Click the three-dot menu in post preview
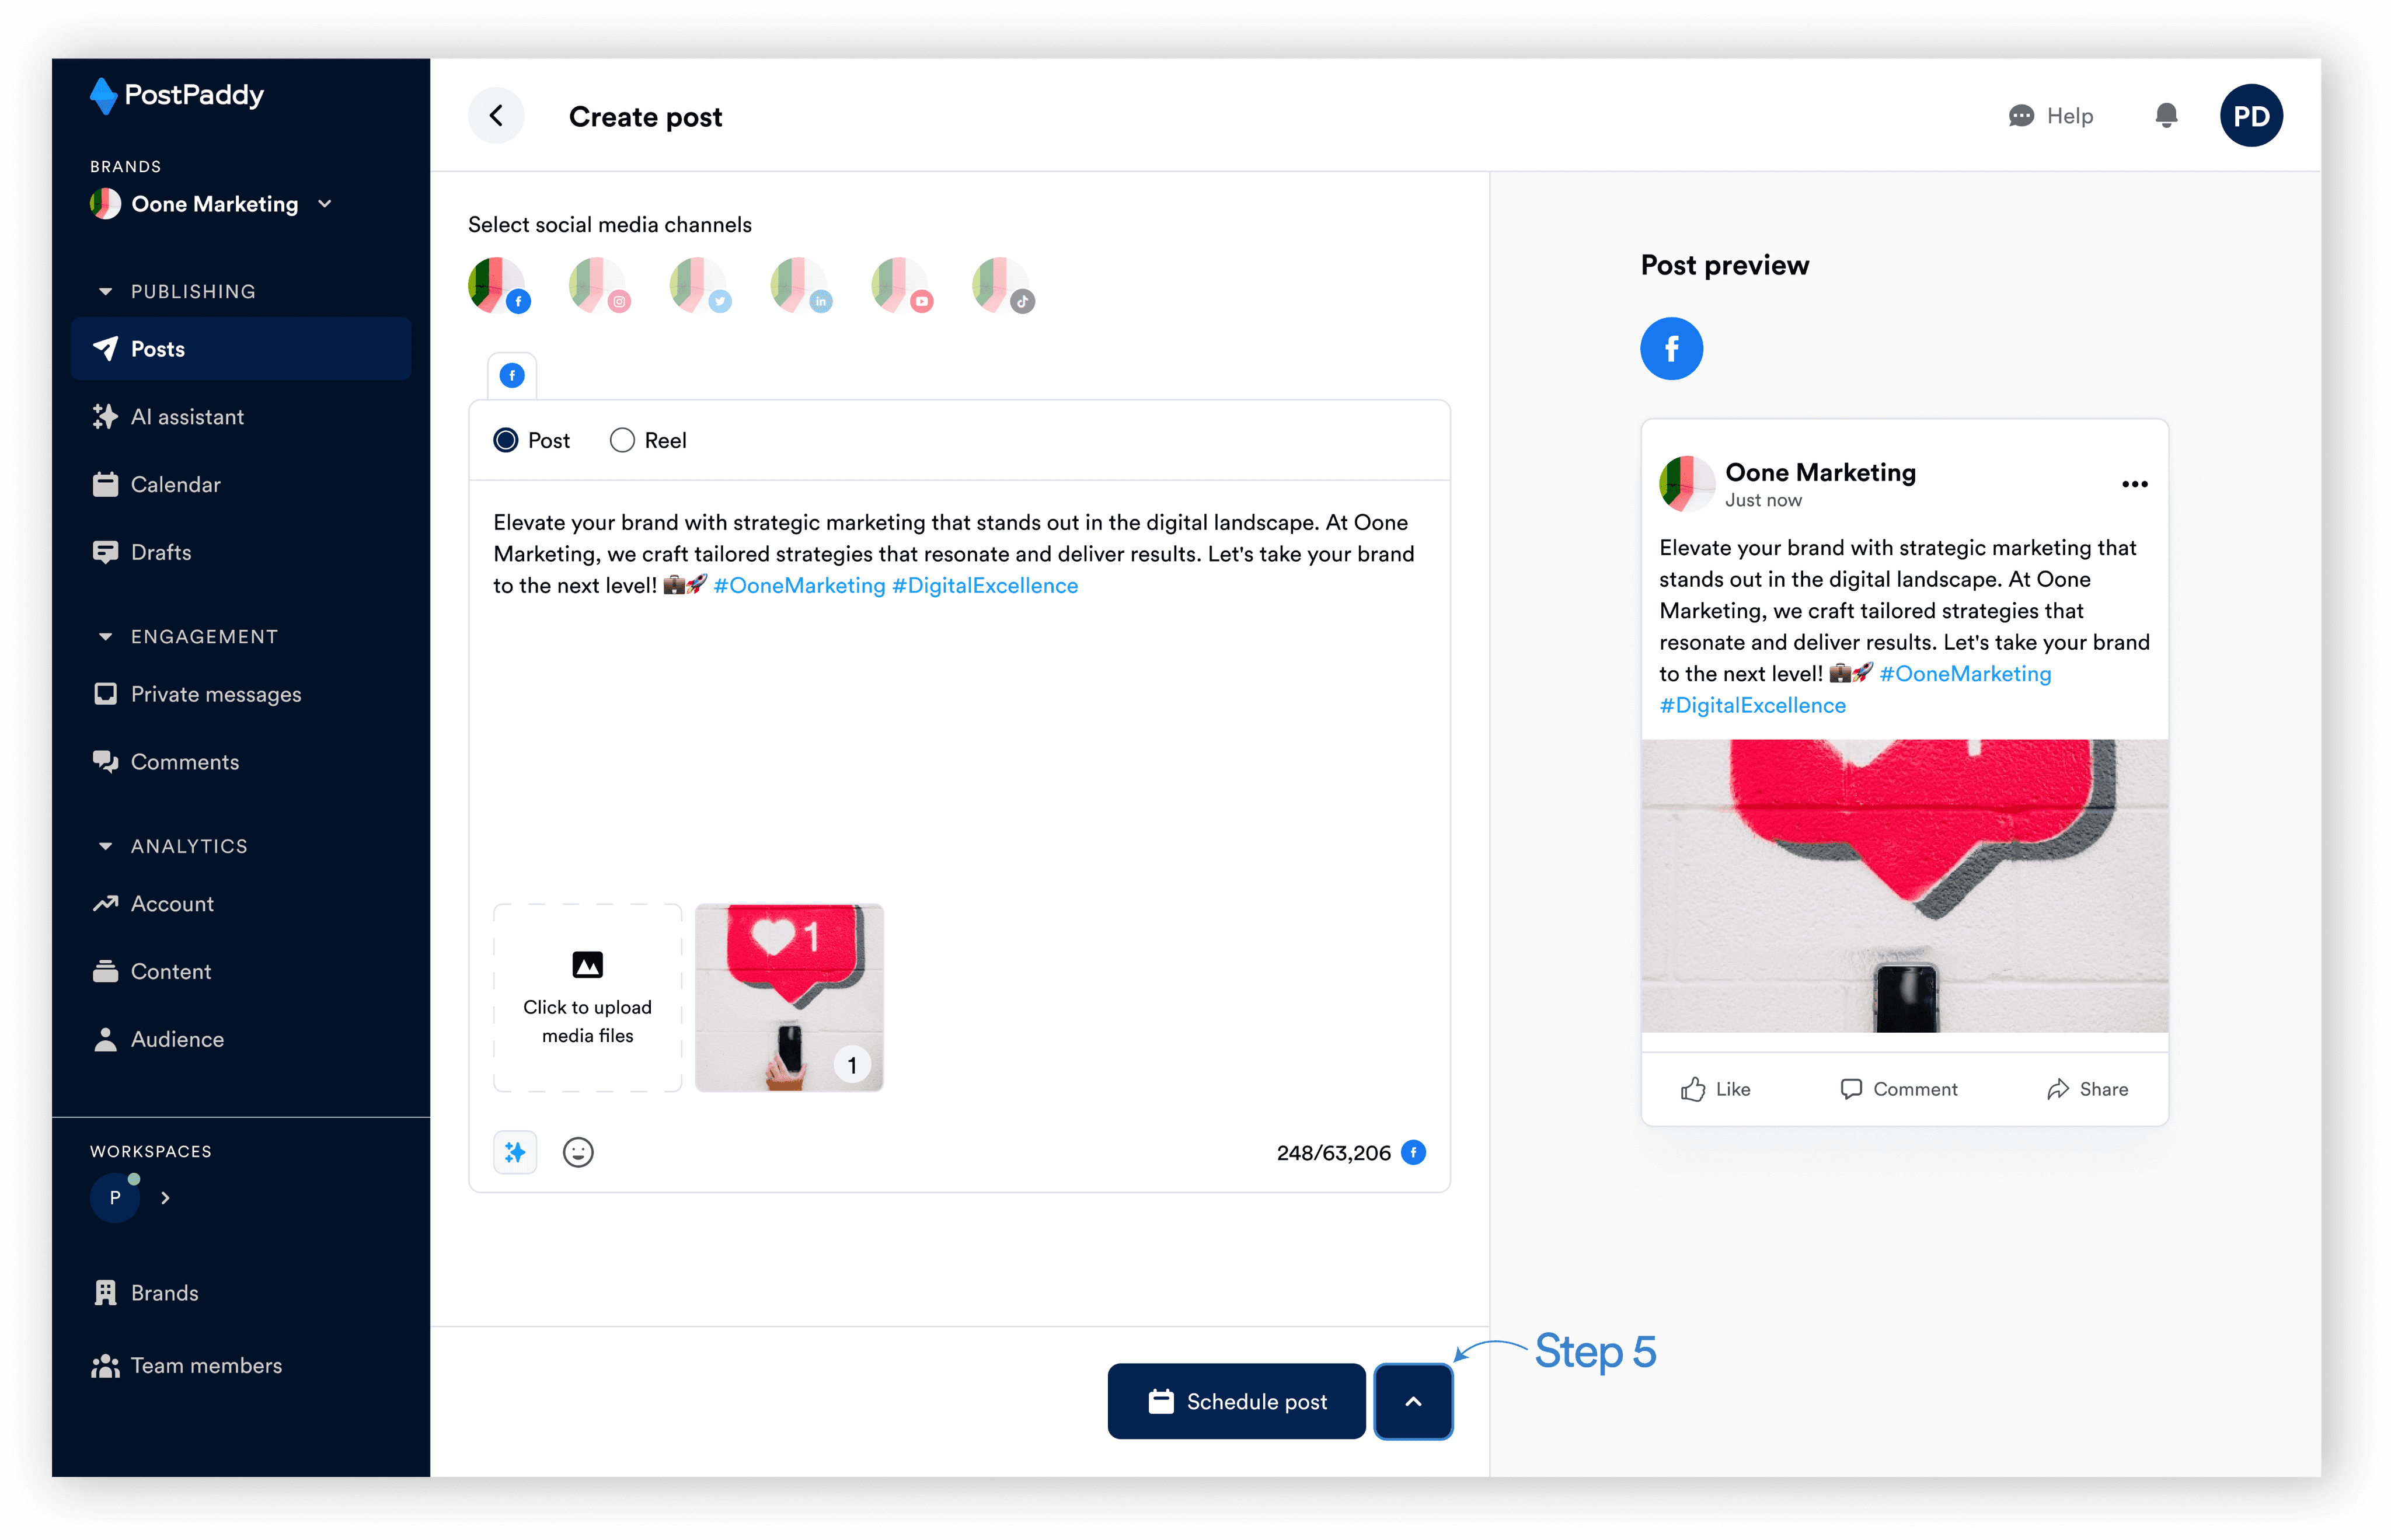2391x1540 pixels. [2134, 484]
